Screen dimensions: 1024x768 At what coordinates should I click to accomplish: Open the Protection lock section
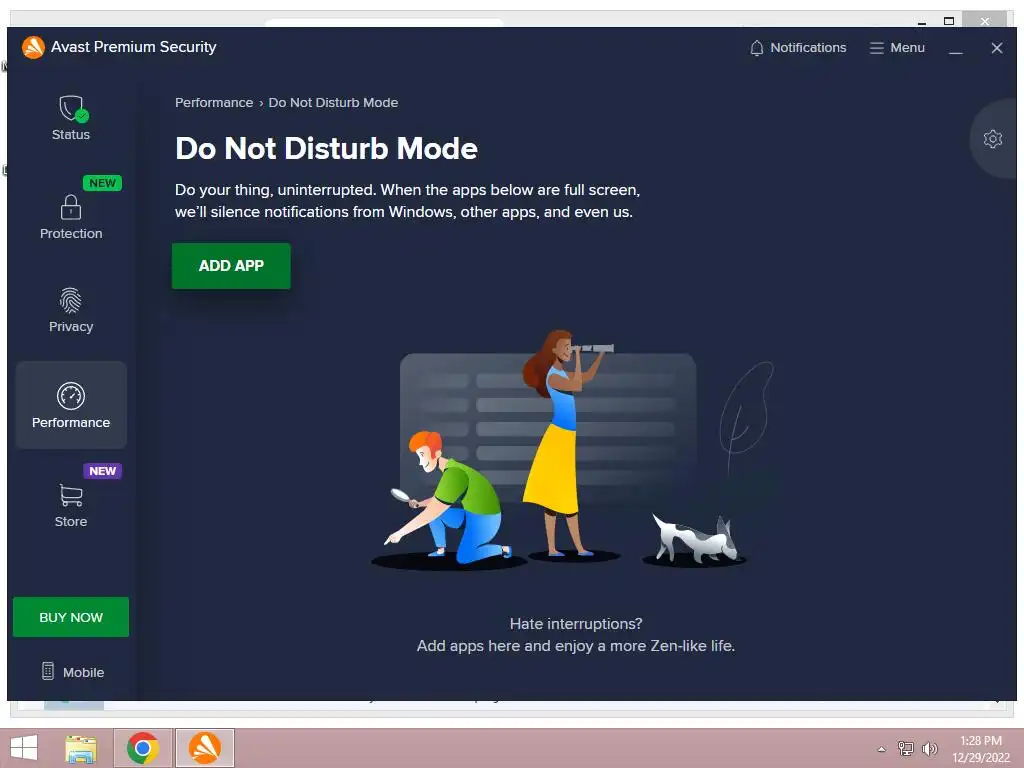click(71, 217)
